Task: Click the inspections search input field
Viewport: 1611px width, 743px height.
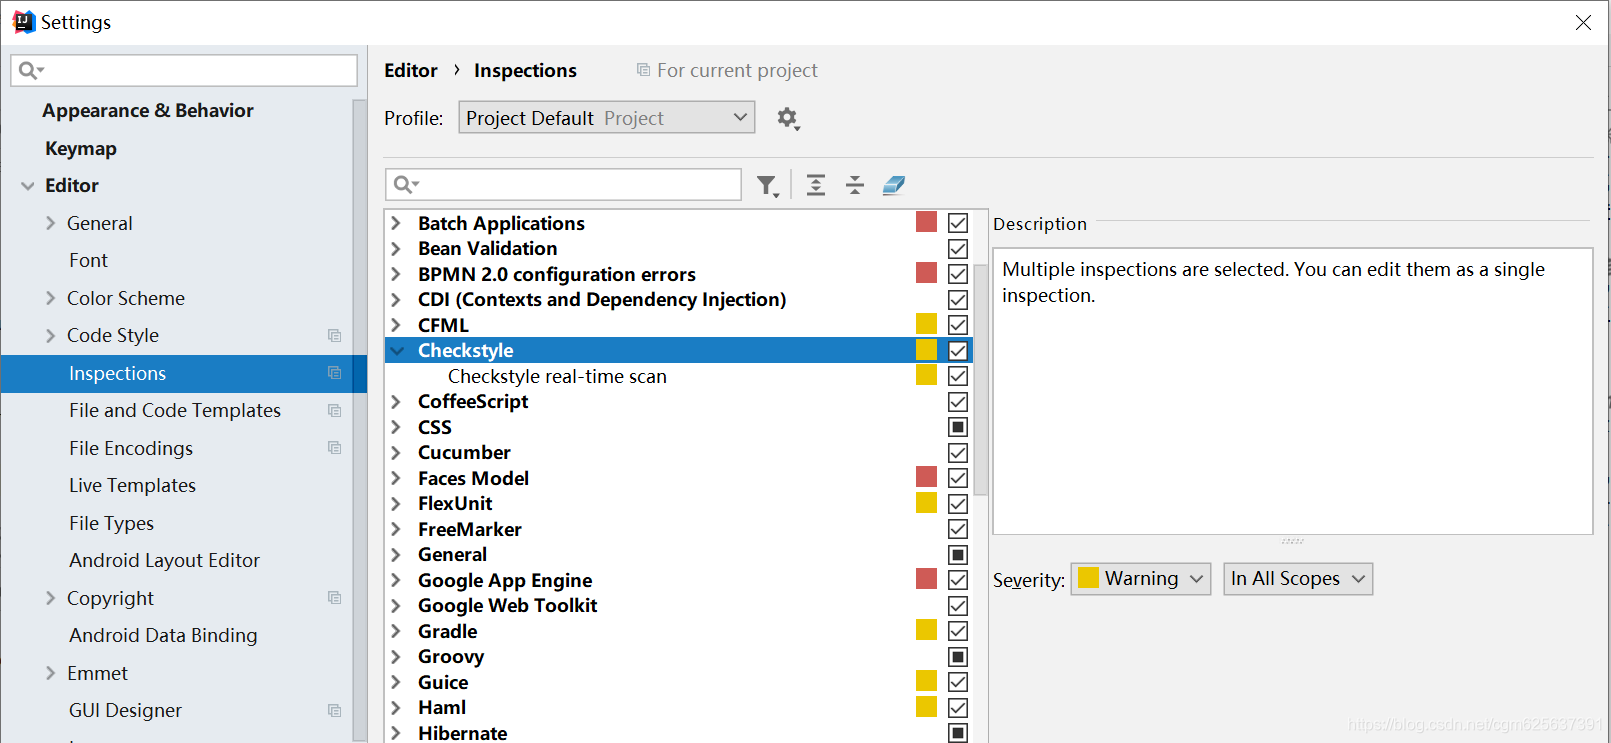Action: point(563,184)
